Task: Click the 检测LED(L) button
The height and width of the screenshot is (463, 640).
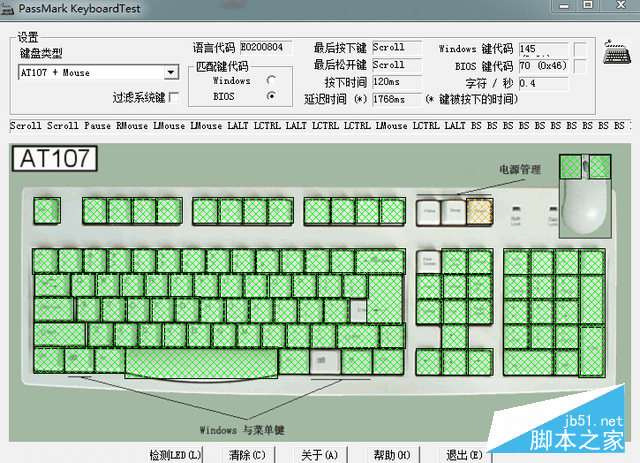Action: point(176,455)
